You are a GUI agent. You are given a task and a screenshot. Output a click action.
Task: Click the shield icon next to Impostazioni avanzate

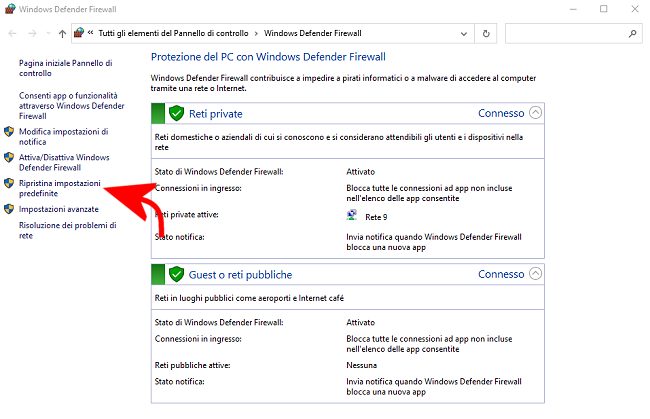pos(9,209)
